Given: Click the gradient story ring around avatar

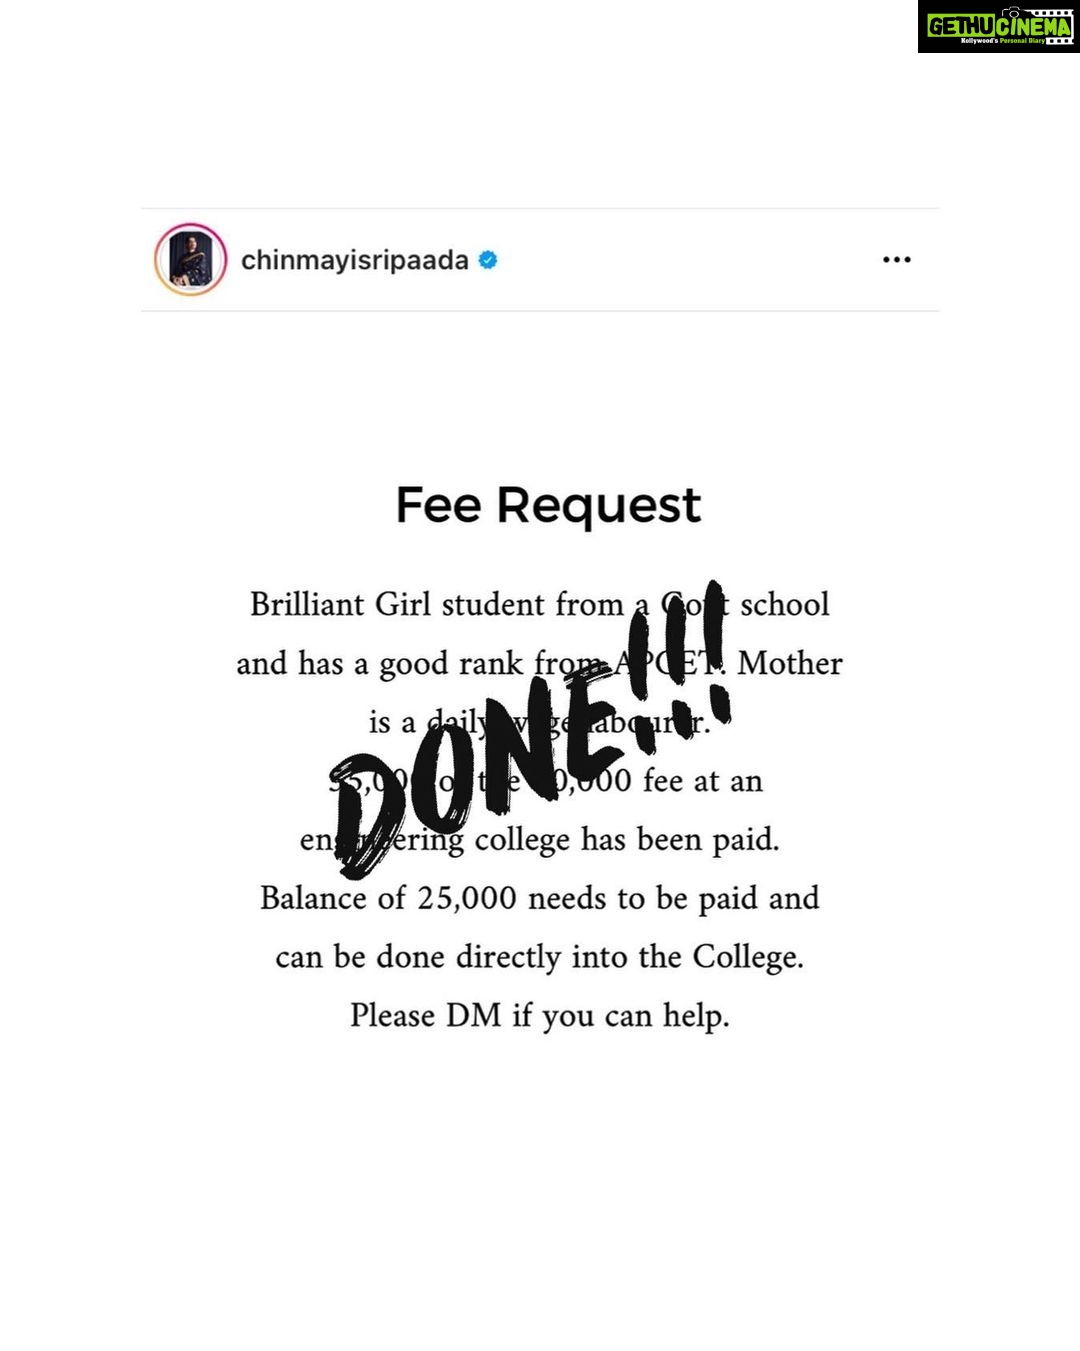Looking at the screenshot, I should tap(190, 260).
